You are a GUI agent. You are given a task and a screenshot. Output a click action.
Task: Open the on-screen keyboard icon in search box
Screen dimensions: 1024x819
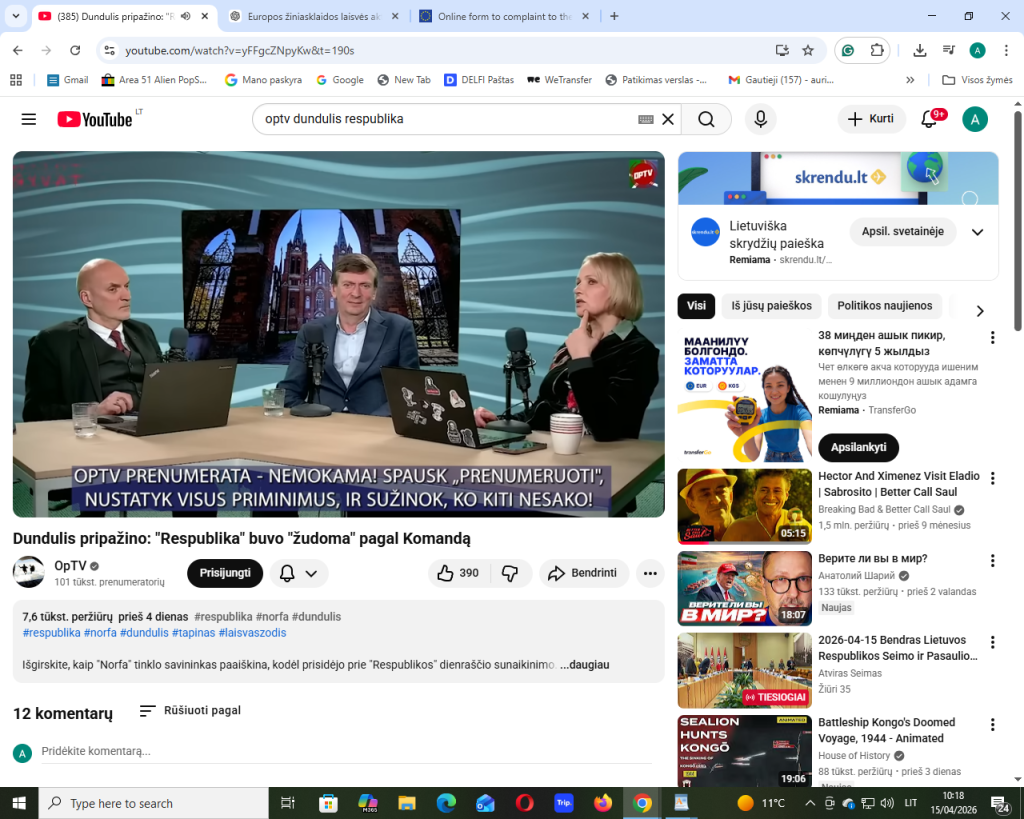(646, 119)
